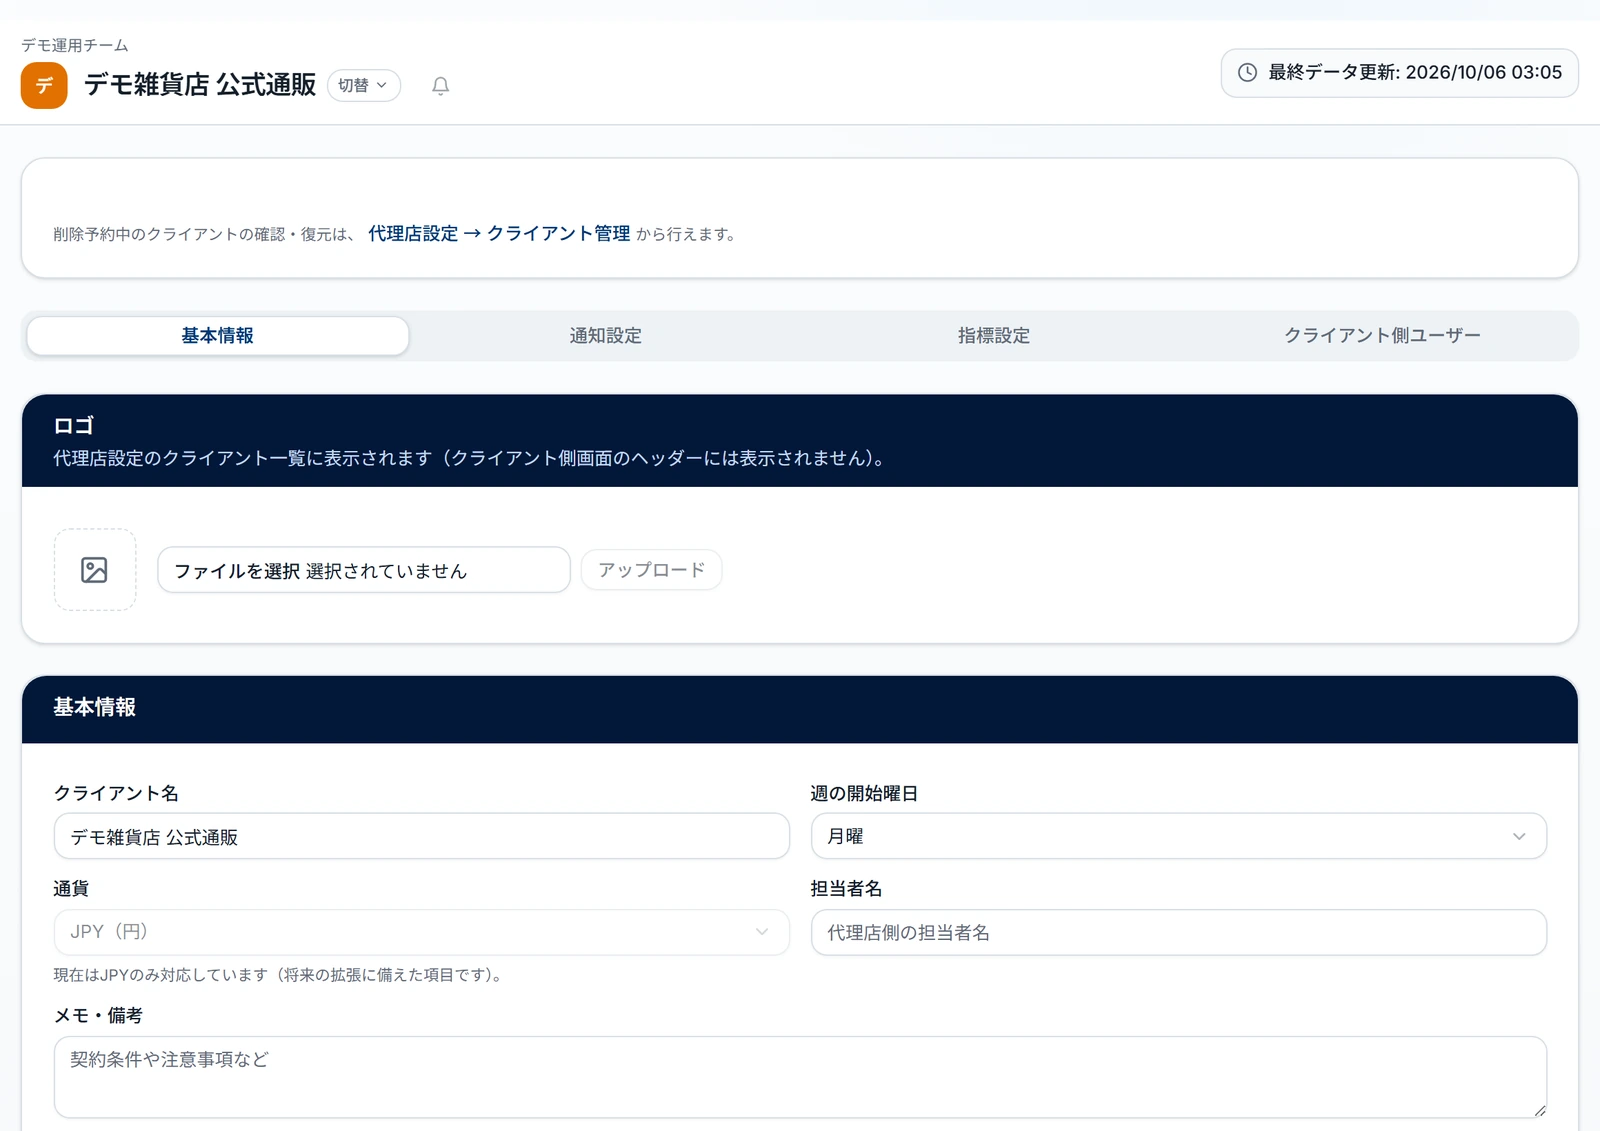Click the clock icon beside 最終データ更新

coord(1248,72)
